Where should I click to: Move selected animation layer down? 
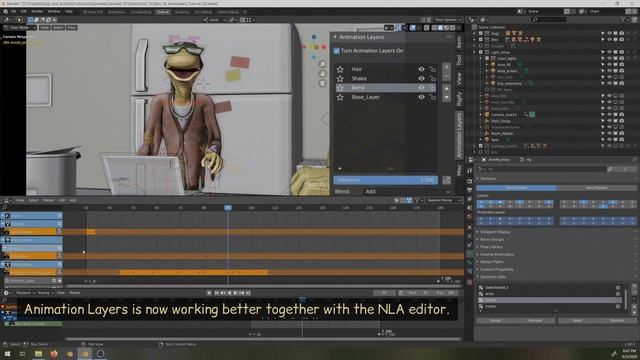tap(447, 98)
